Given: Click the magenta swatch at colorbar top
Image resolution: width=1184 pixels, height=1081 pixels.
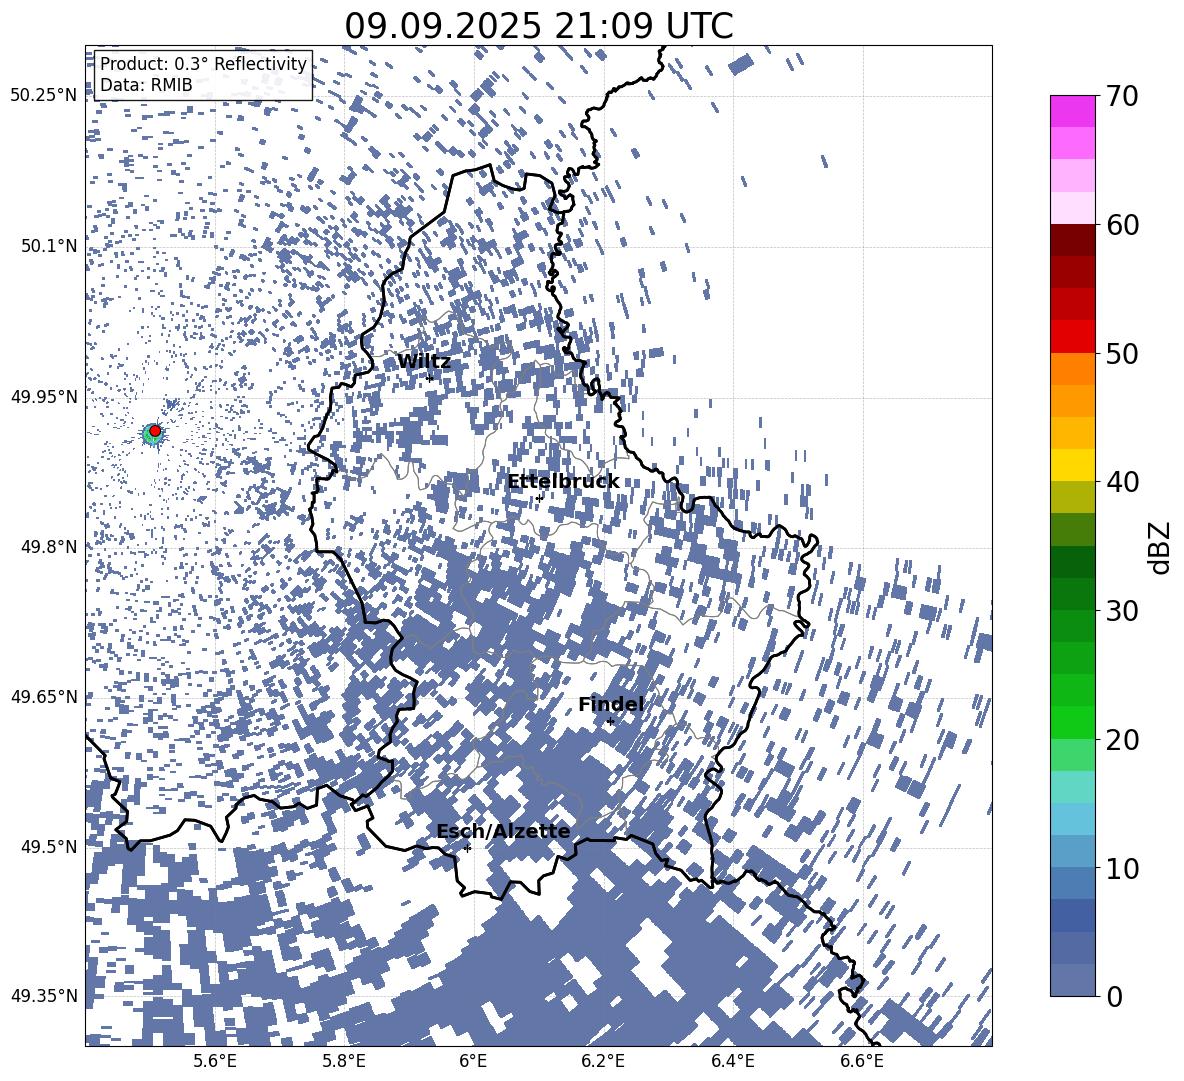Looking at the screenshot, I should tap(1072, 111).
